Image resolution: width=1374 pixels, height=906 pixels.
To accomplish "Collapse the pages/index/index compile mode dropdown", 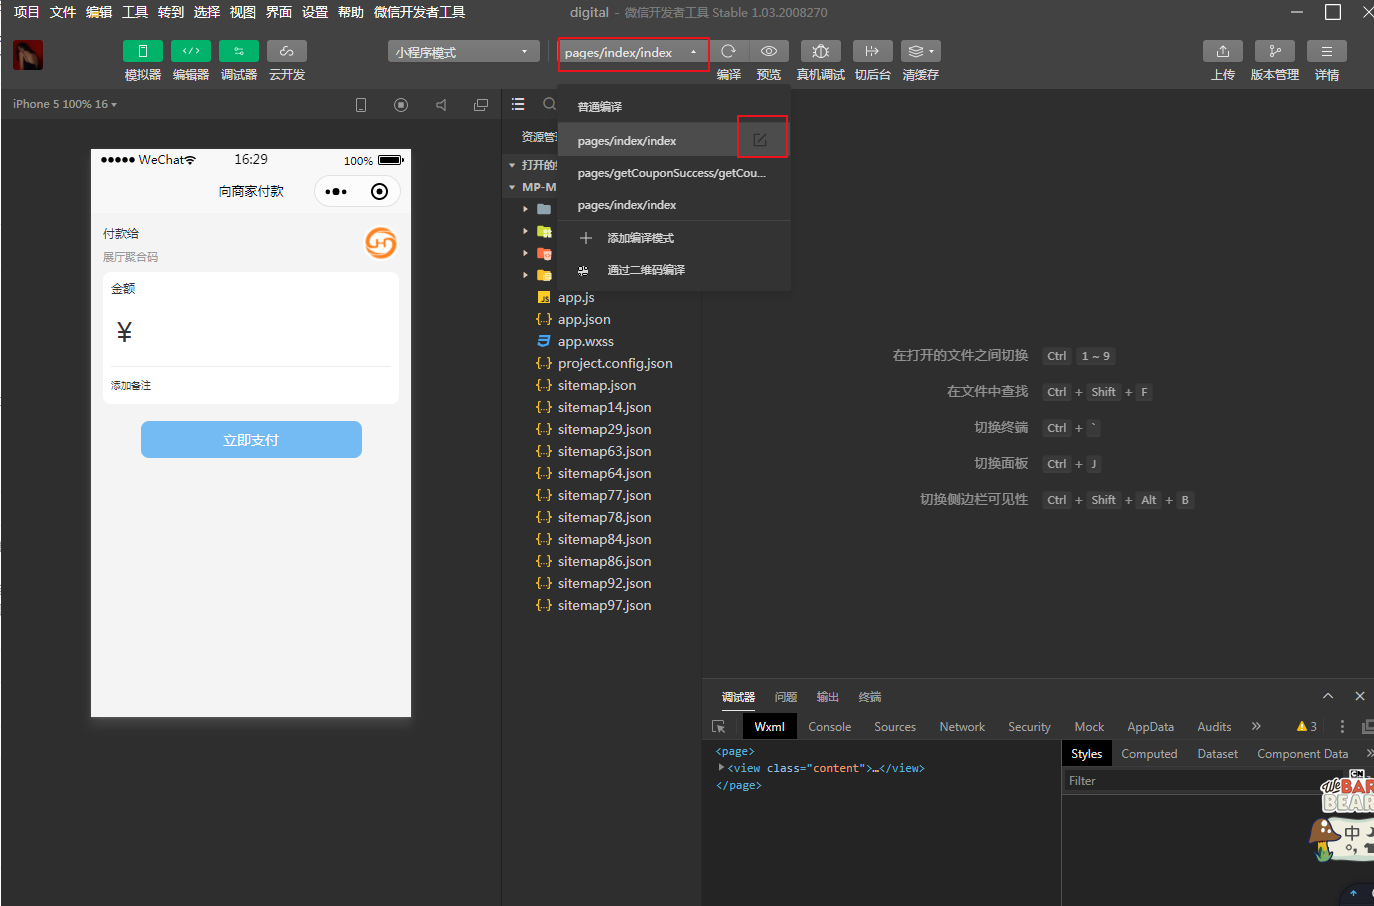I will click(633, 53).
